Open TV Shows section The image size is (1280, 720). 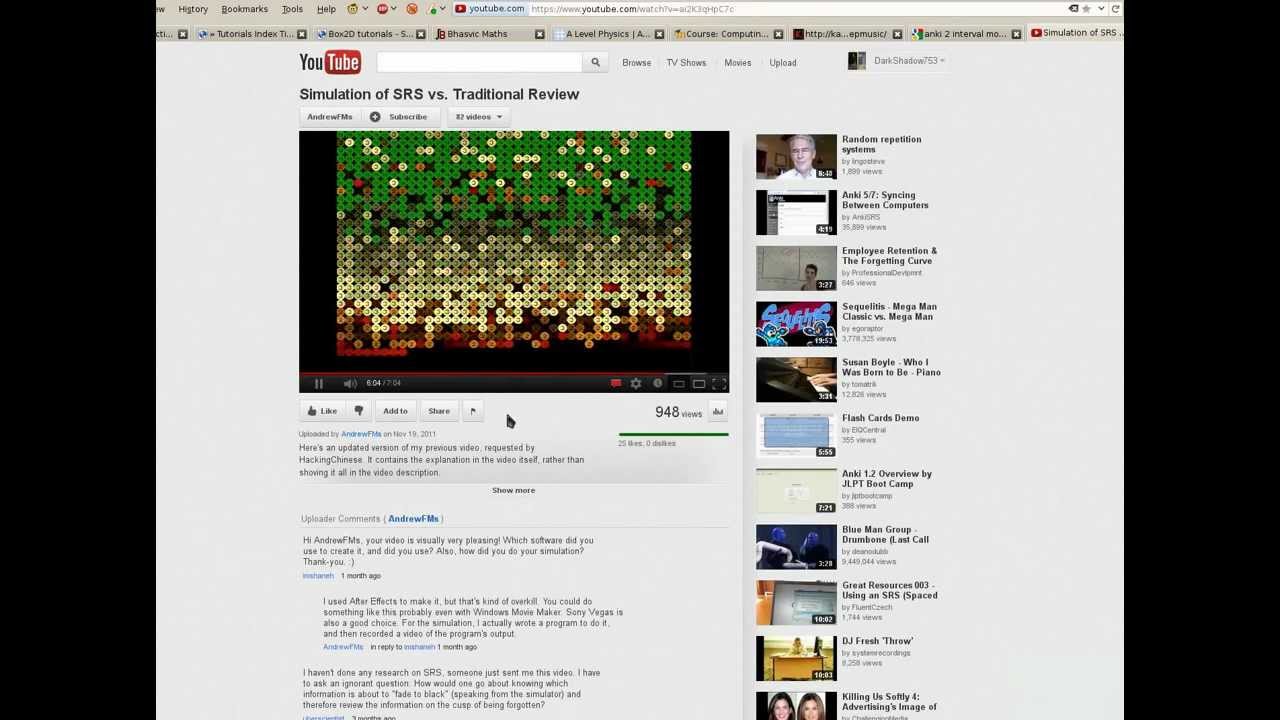click(x=686, y=62)
